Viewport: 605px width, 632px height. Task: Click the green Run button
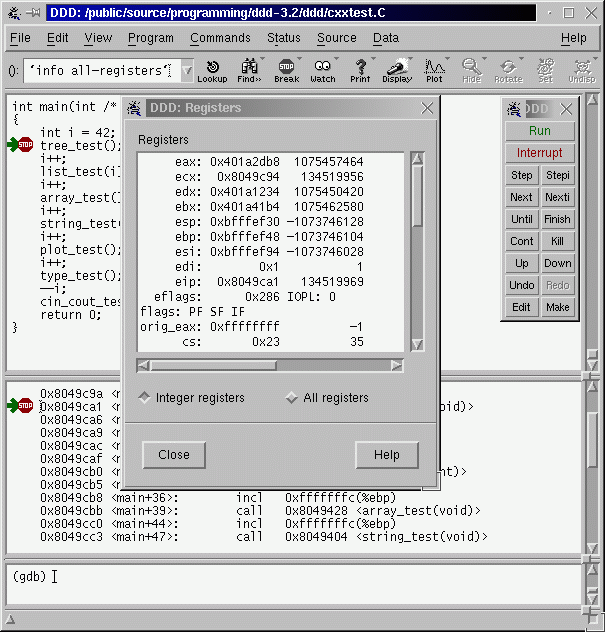coord(539,131)
